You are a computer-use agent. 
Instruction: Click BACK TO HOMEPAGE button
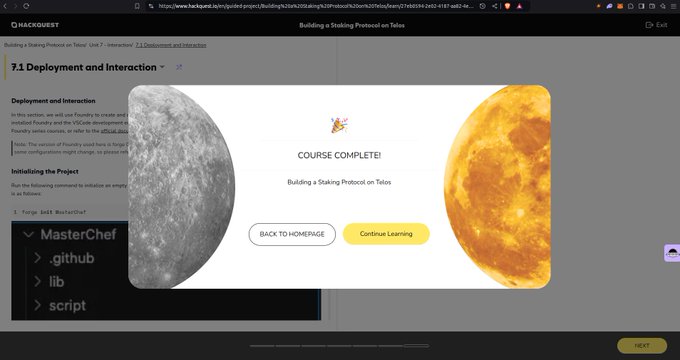point(292,234)
